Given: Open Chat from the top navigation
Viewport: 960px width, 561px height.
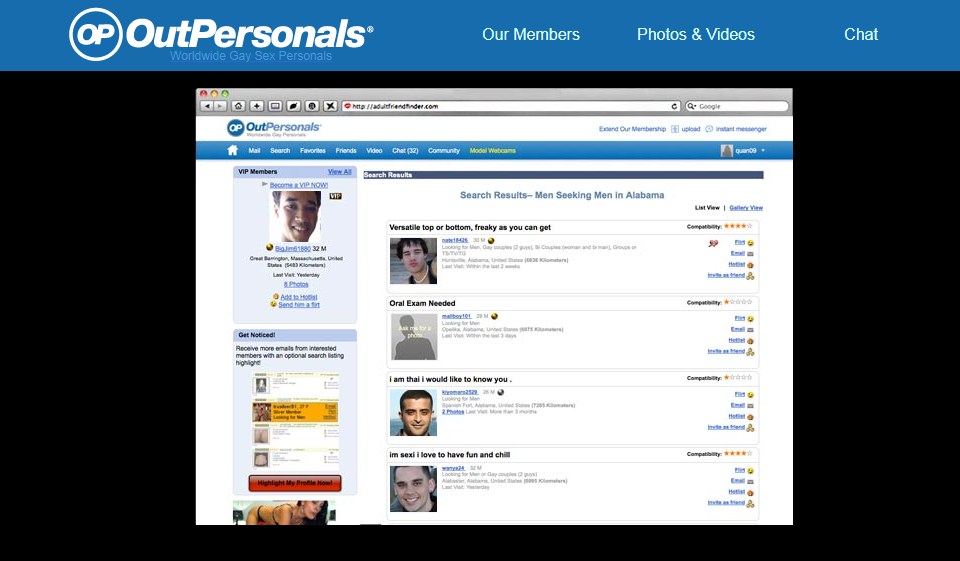Looking at the screenshot, I should tap(860, 34).
